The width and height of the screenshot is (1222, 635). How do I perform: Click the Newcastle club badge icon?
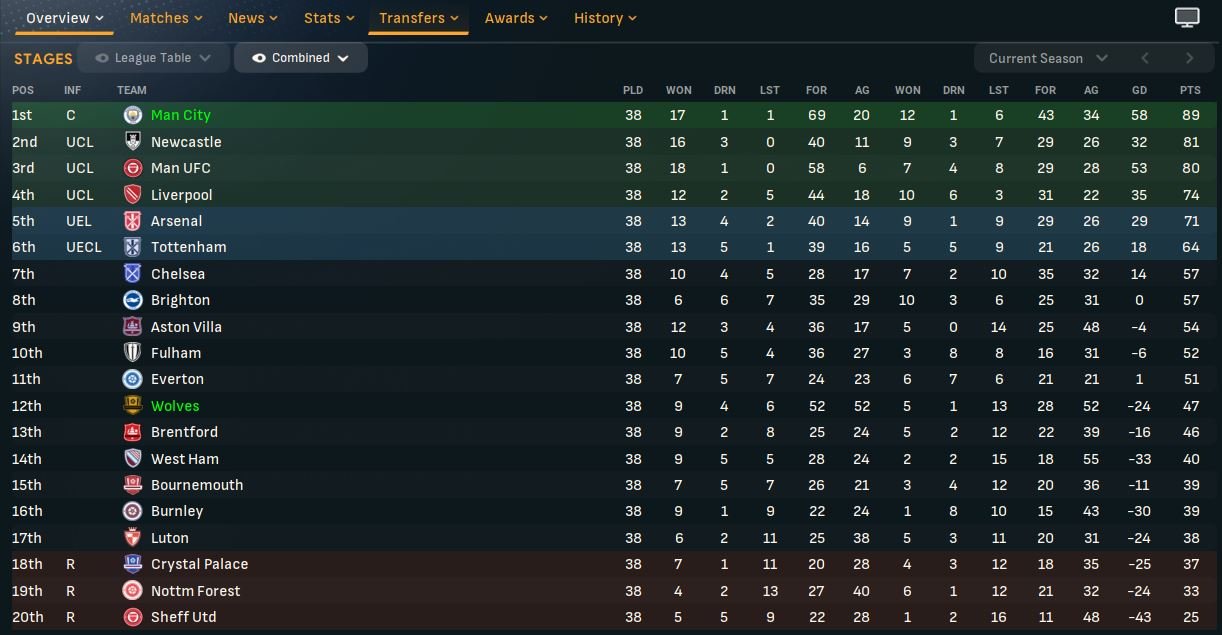click(x=132, y=142)
